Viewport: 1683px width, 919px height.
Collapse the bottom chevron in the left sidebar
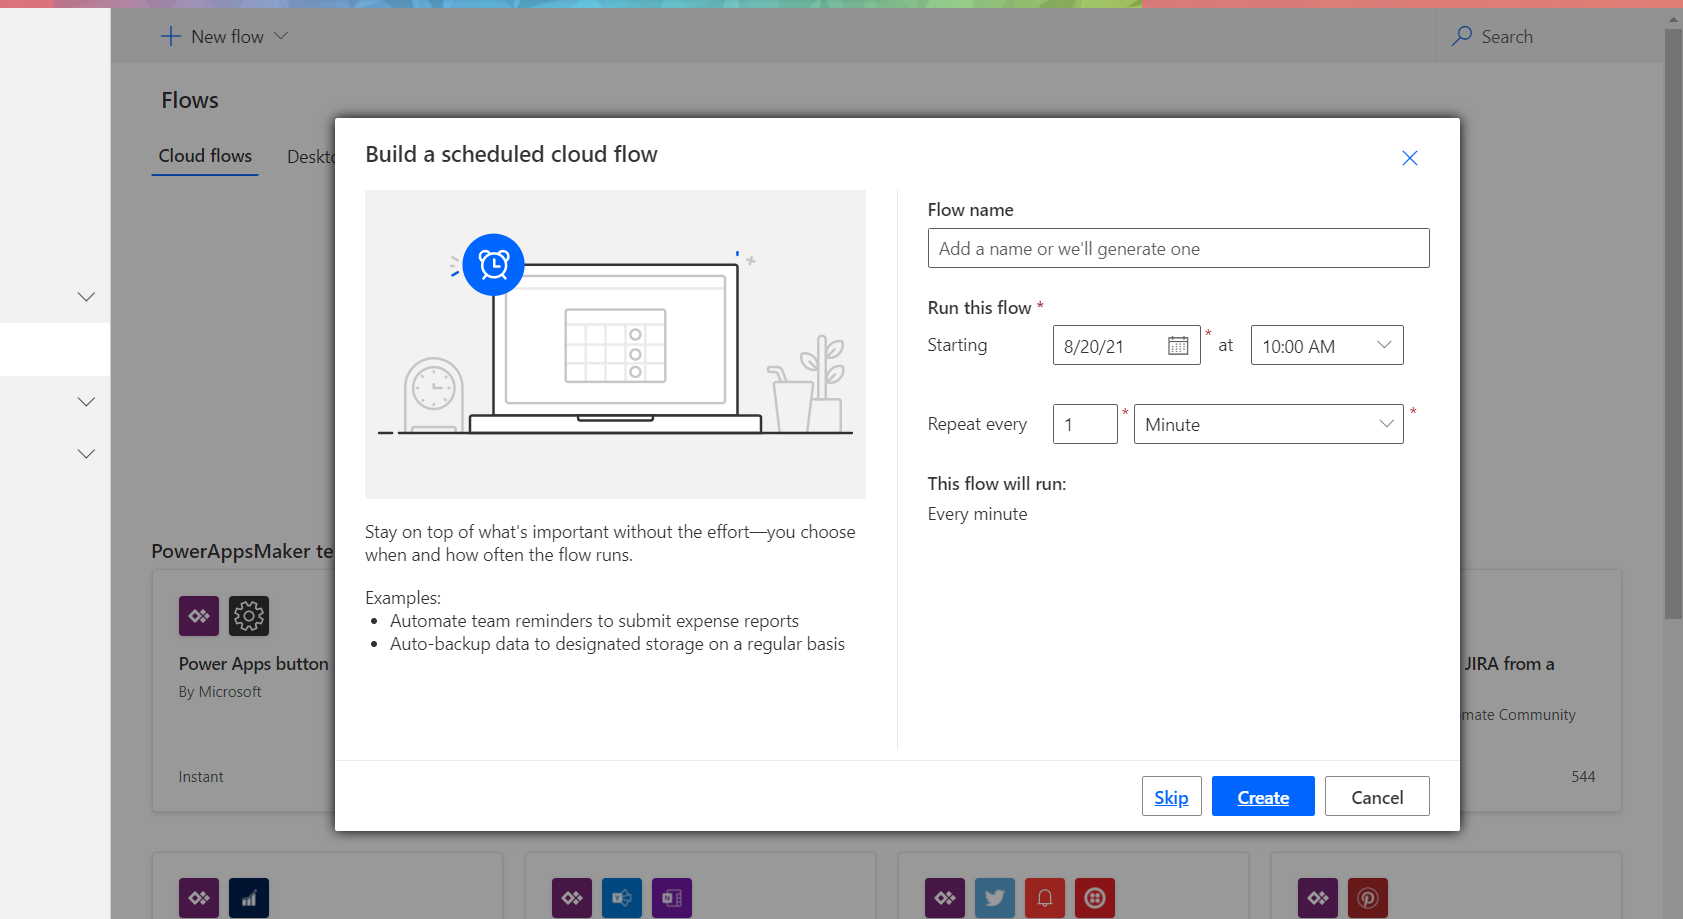tap(86, 453)
